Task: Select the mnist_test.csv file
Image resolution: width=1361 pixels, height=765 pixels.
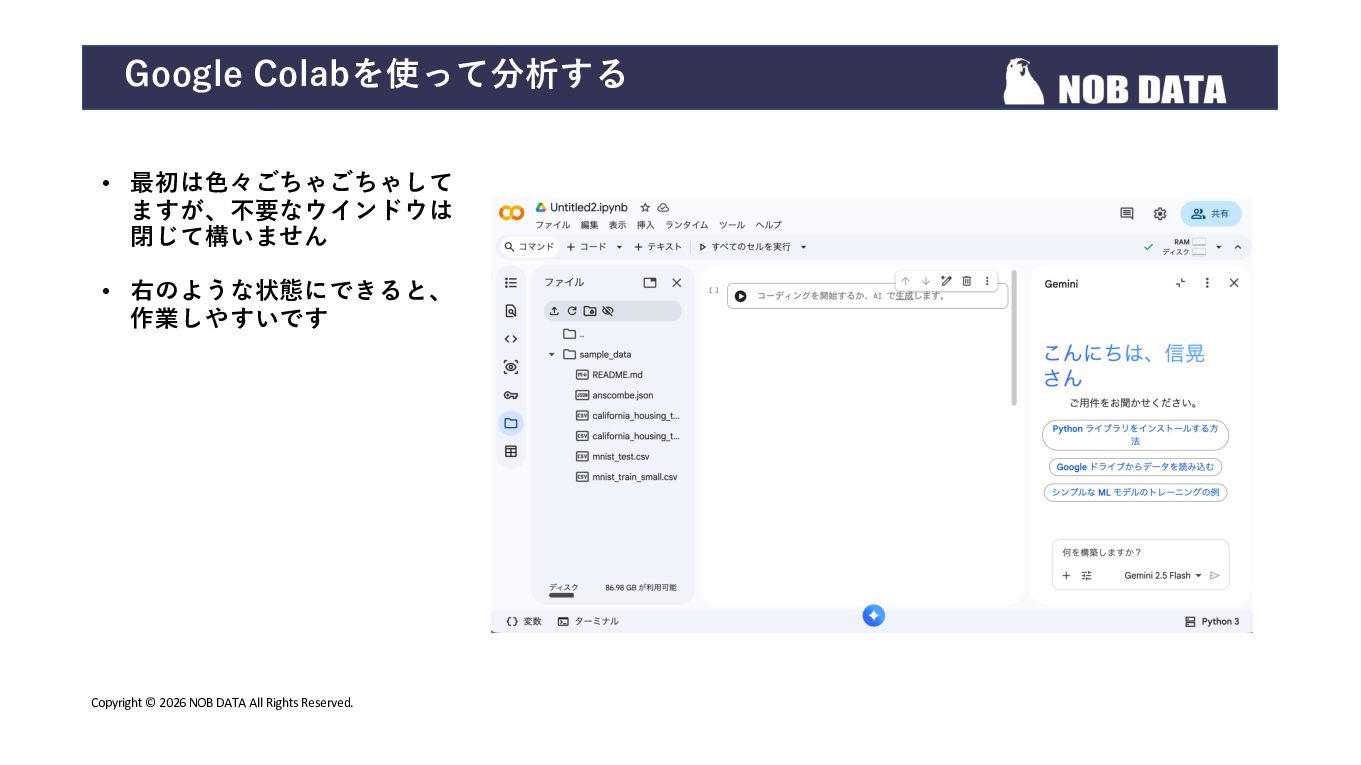Action: (613, 457)
